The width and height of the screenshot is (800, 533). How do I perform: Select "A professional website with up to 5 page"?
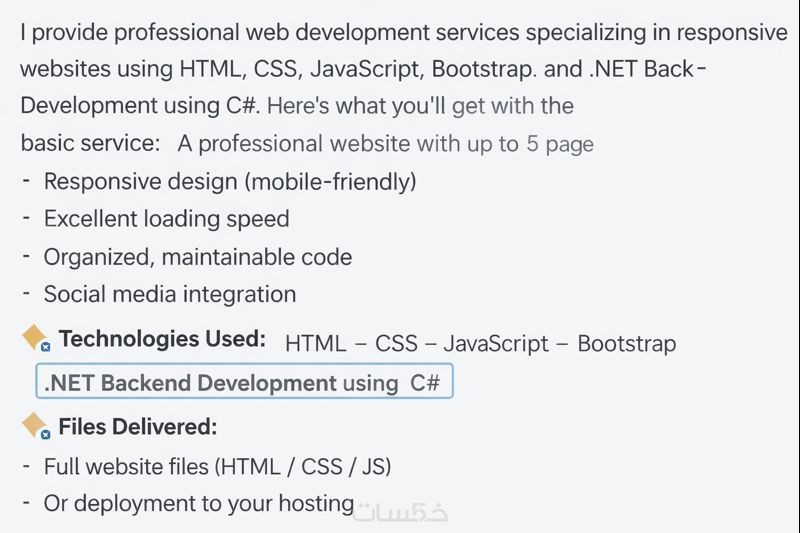coord(386,144)
